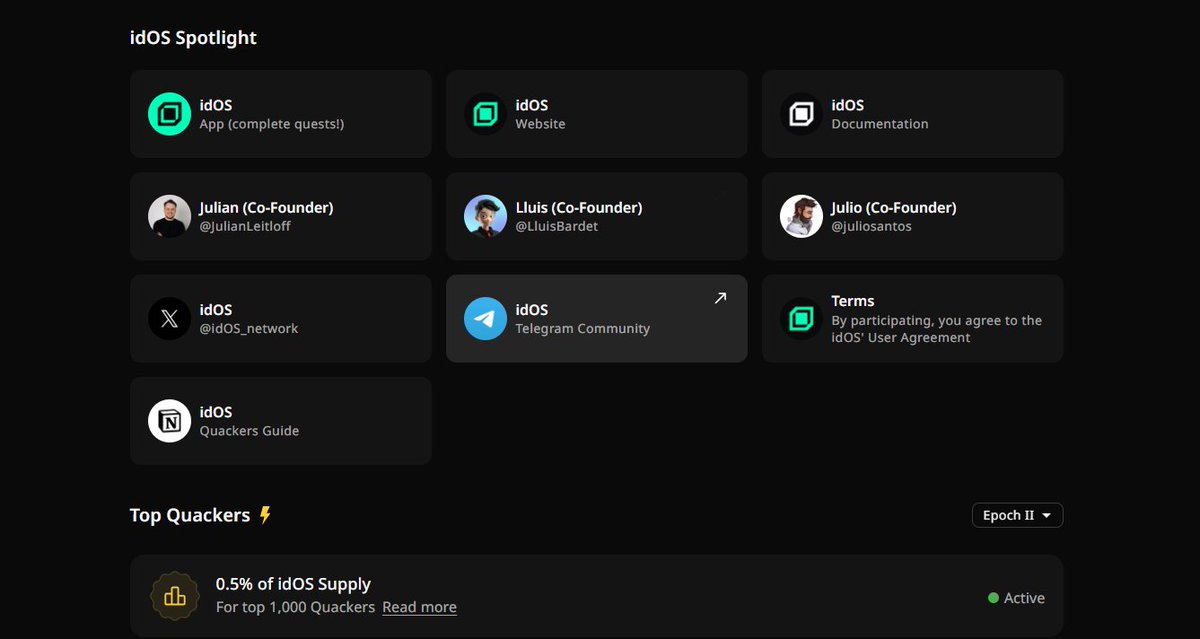Open the Epoch II dropdown
Viewport: 1200px width, 639px height.
coord(1017,515)
